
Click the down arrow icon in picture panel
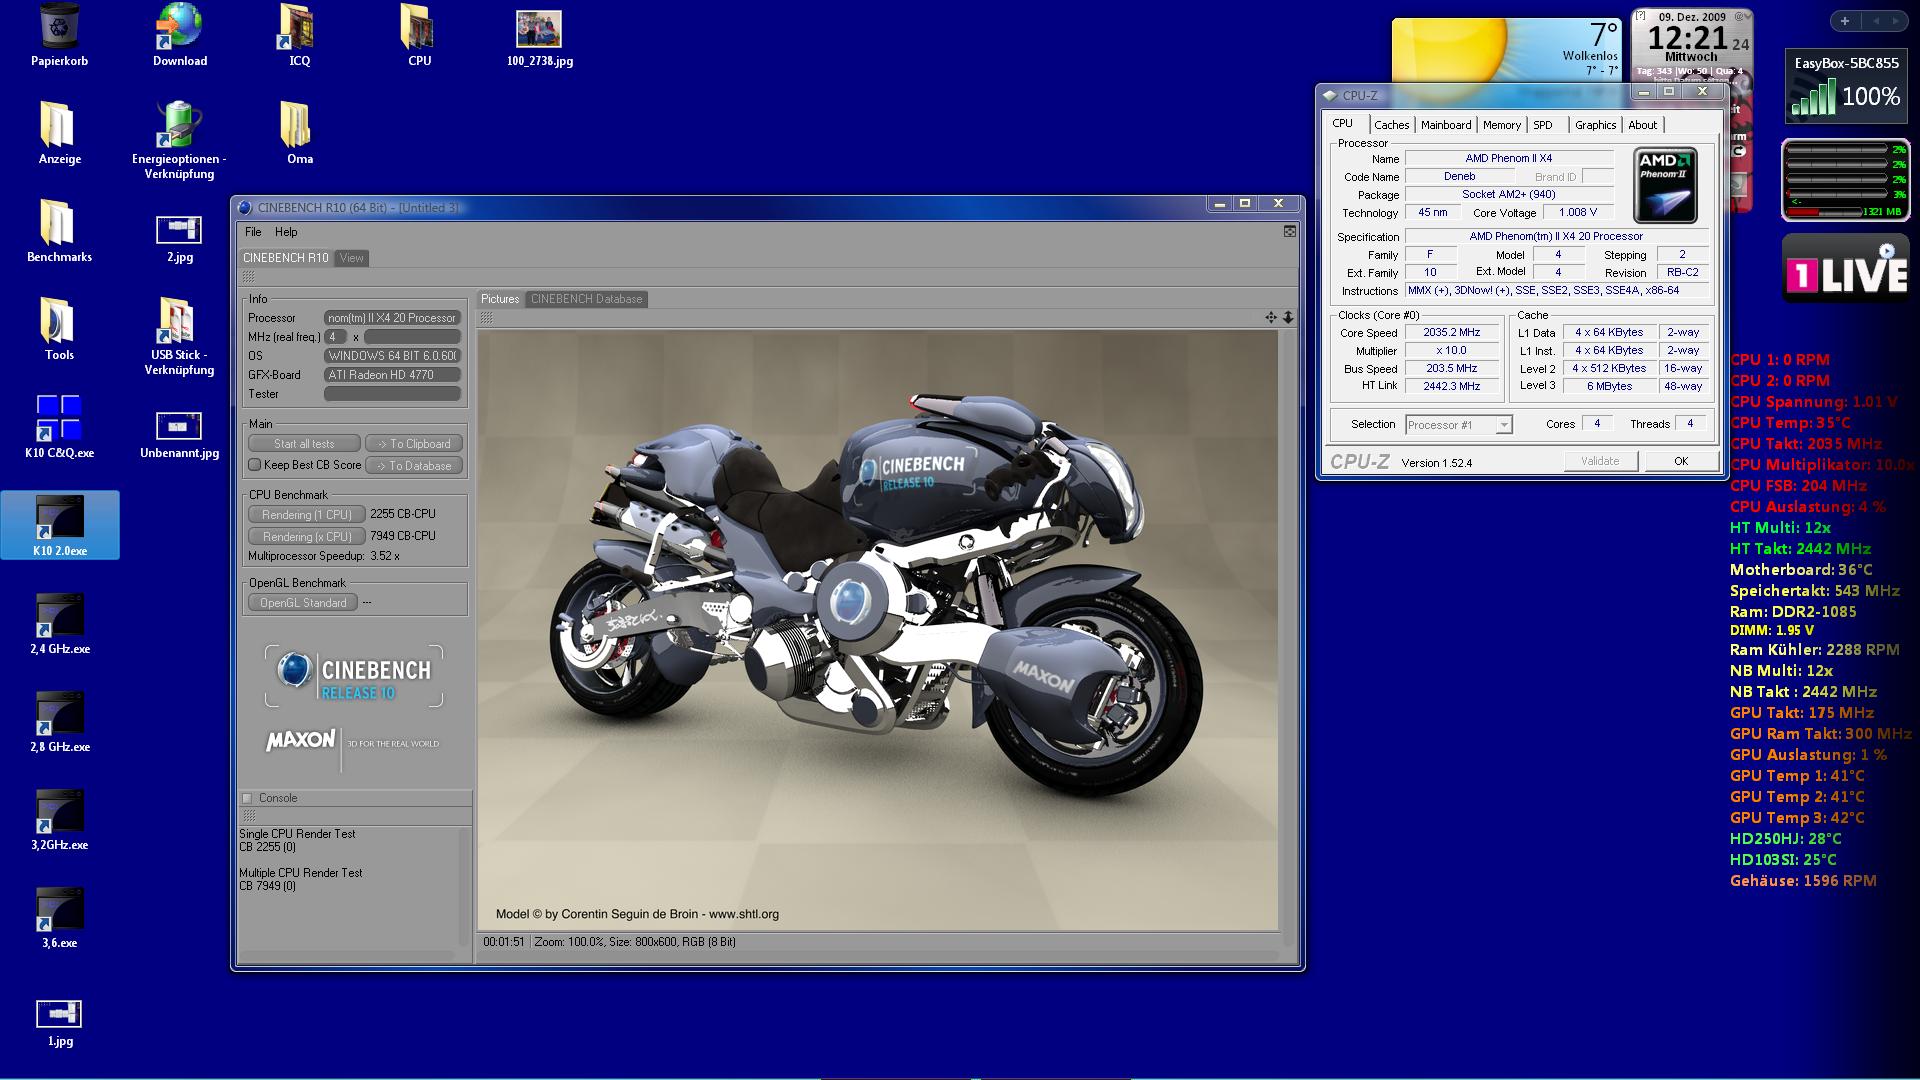[x=1288, y=317]
